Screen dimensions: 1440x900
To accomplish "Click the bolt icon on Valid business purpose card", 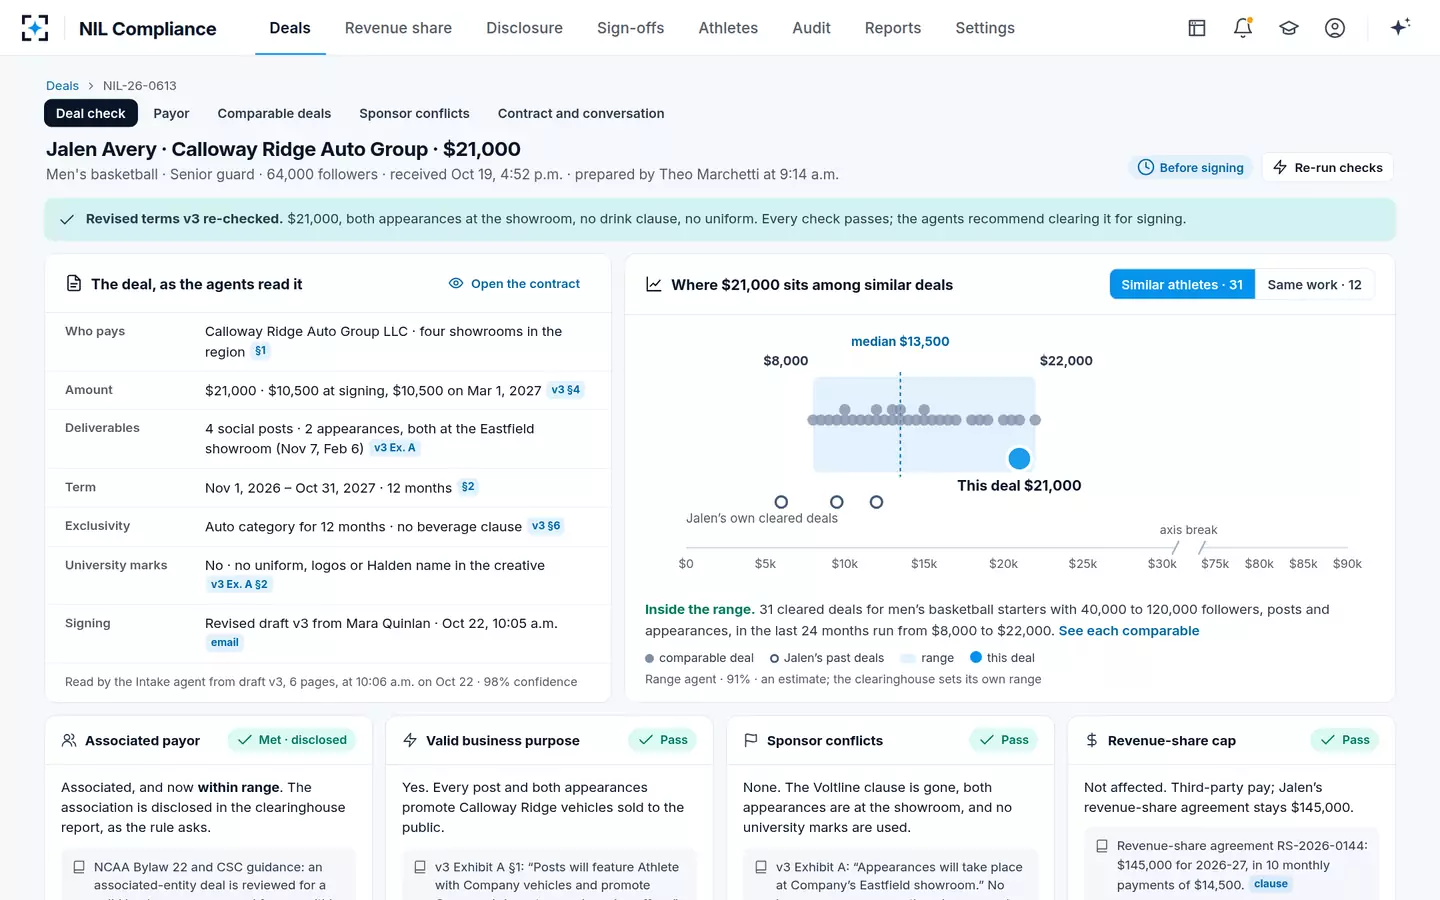I will (x=410, y=741).
